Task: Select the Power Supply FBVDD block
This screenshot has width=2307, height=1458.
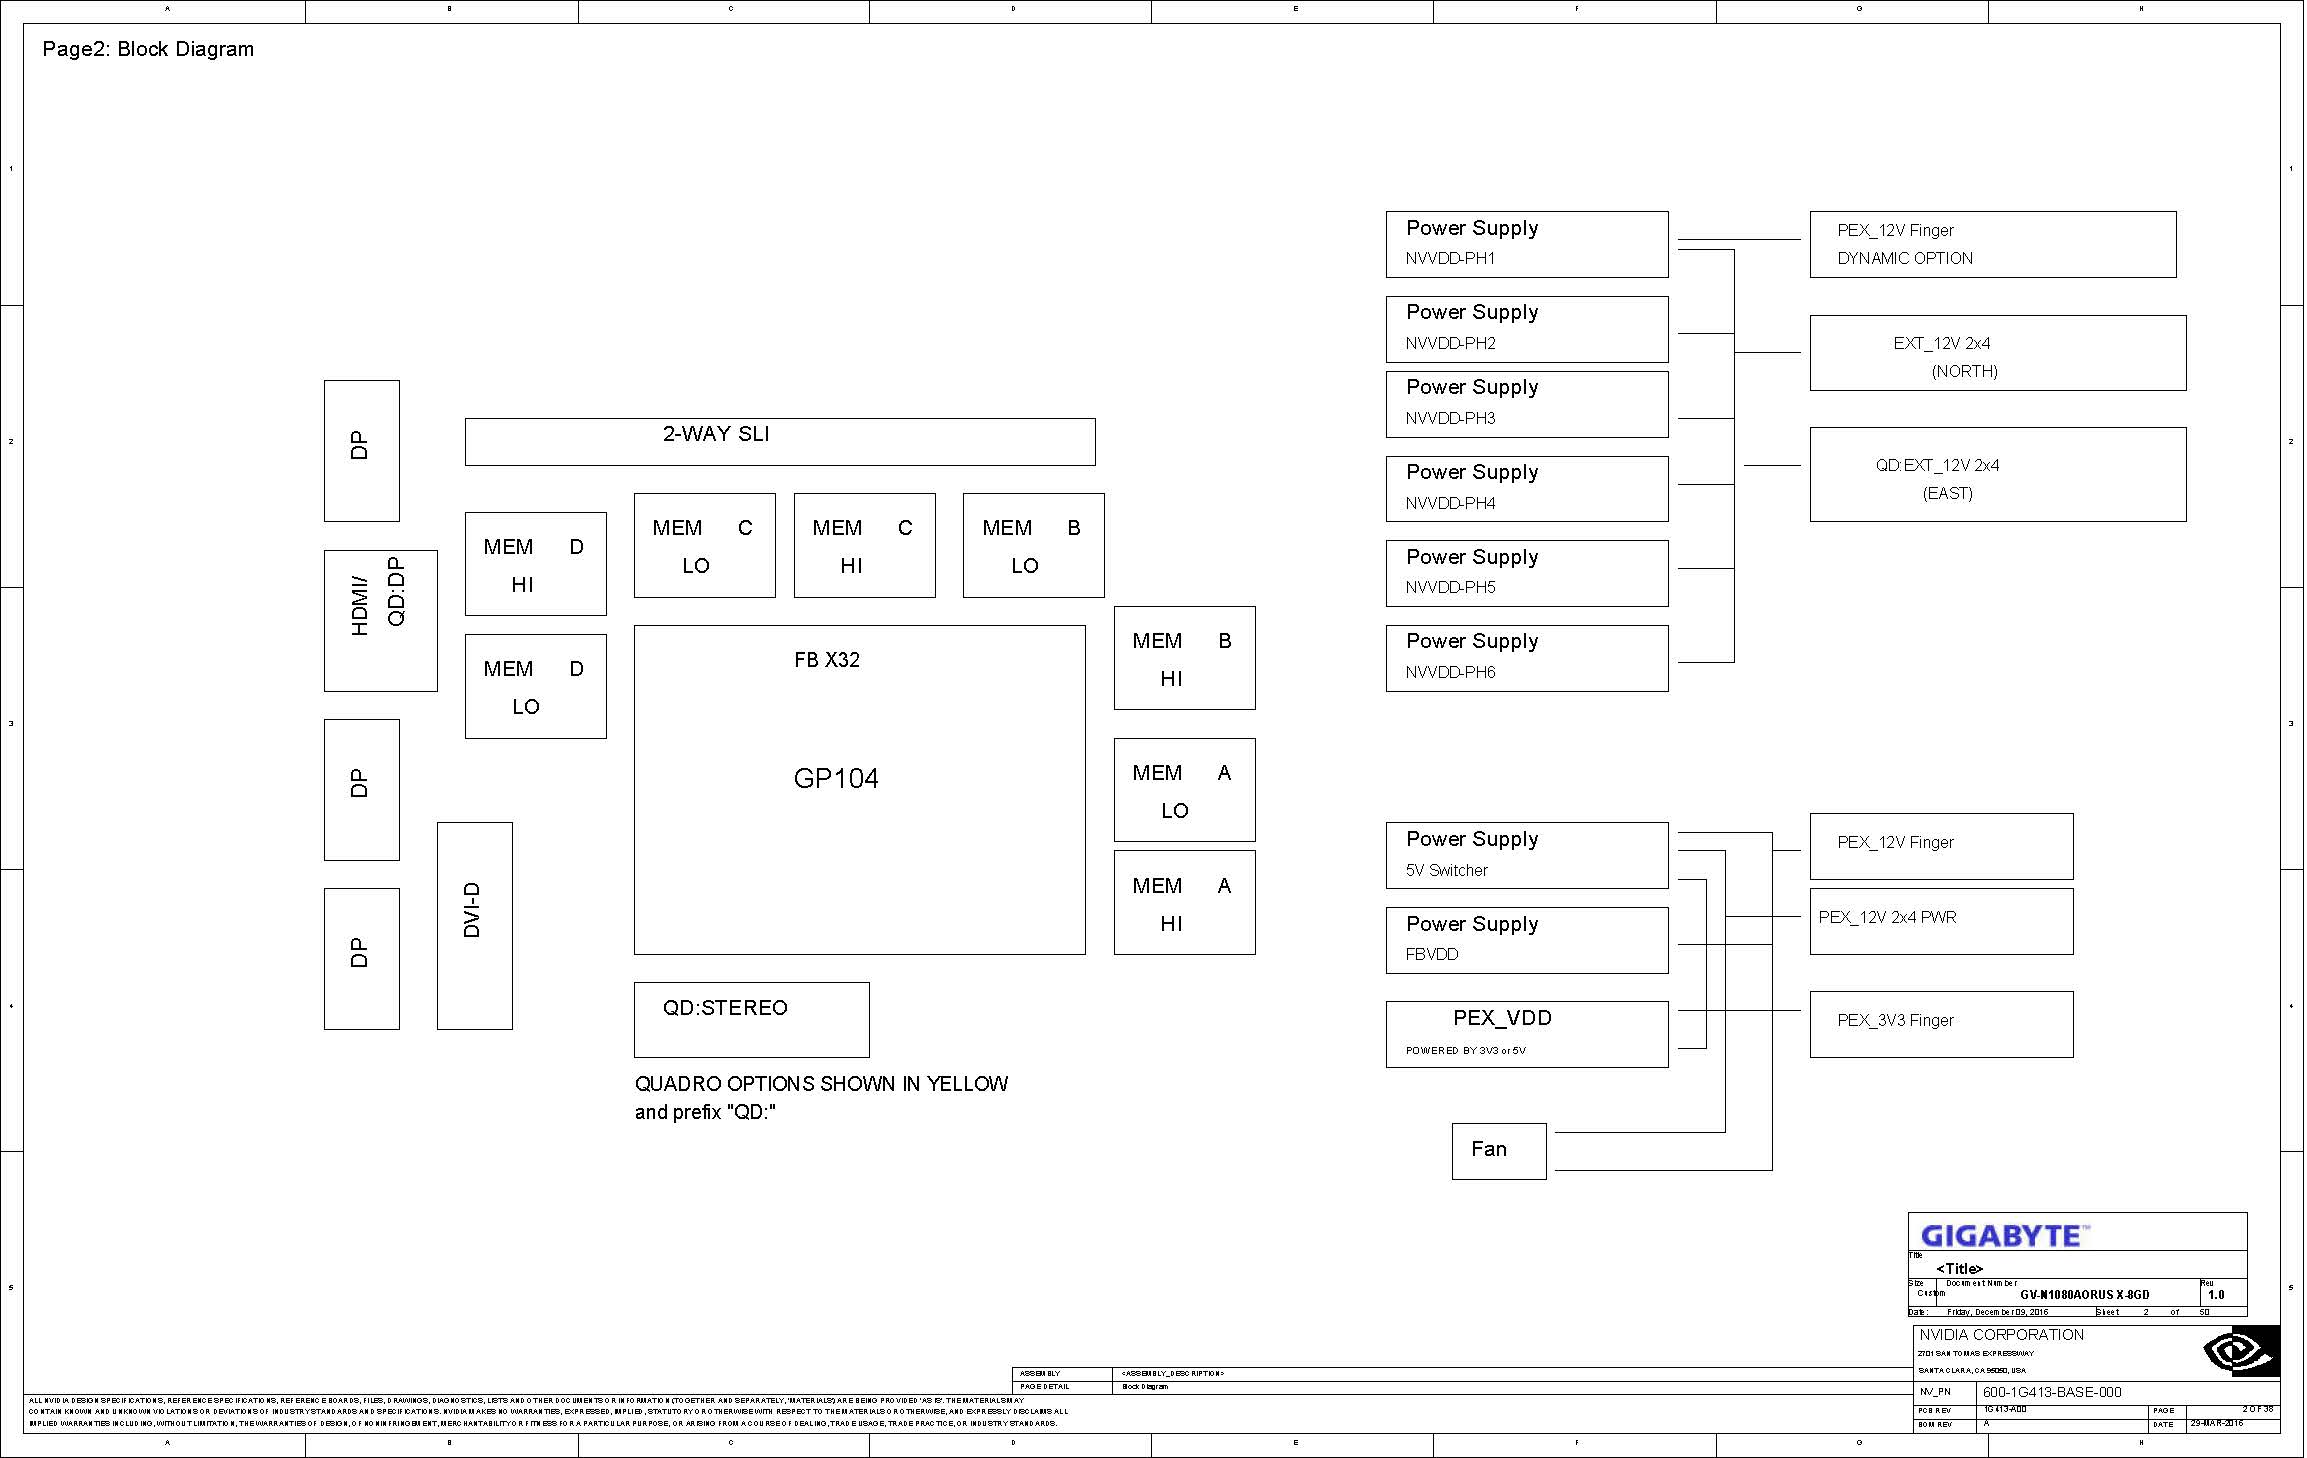Action: click(x=1527, y=940)
